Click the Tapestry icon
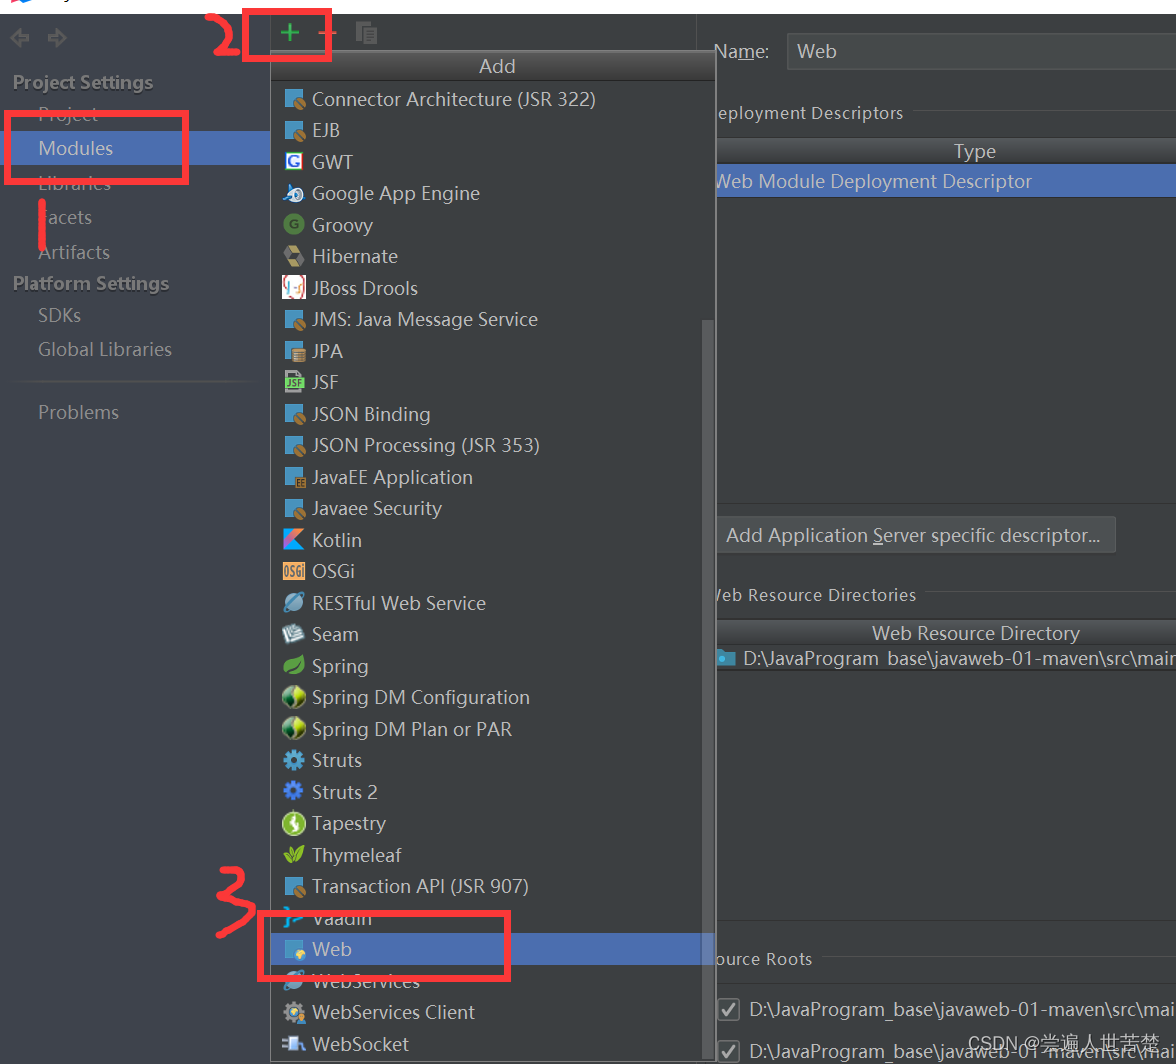 click(294, 823)
